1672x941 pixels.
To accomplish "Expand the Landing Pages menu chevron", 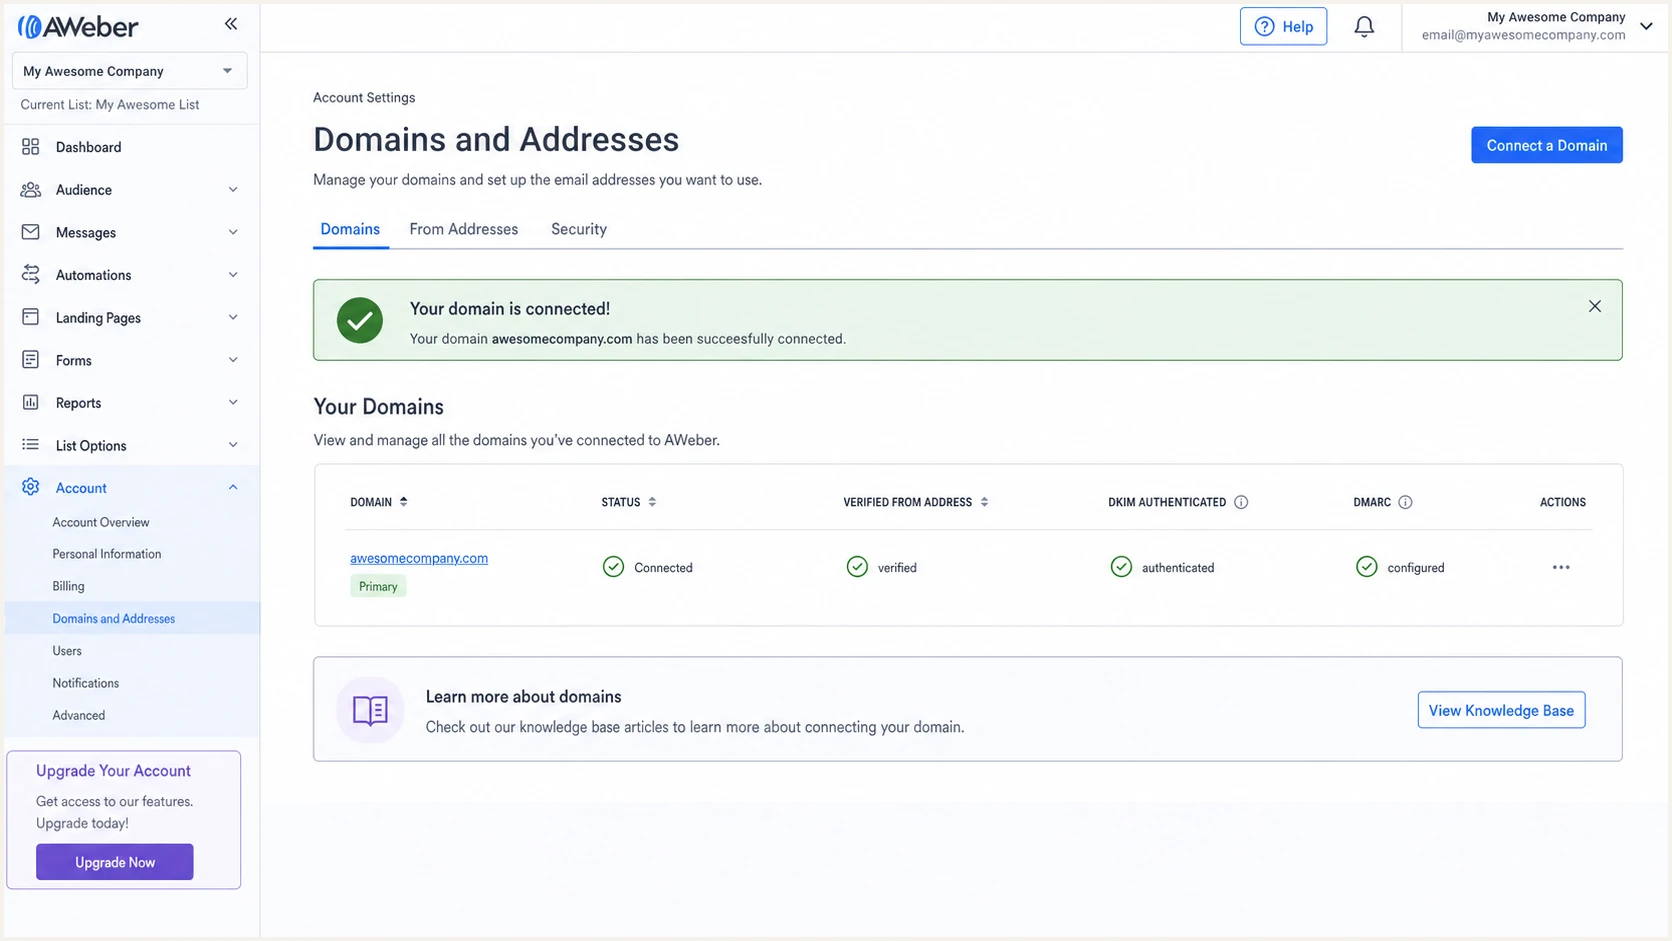I will (x=233, y=317).
